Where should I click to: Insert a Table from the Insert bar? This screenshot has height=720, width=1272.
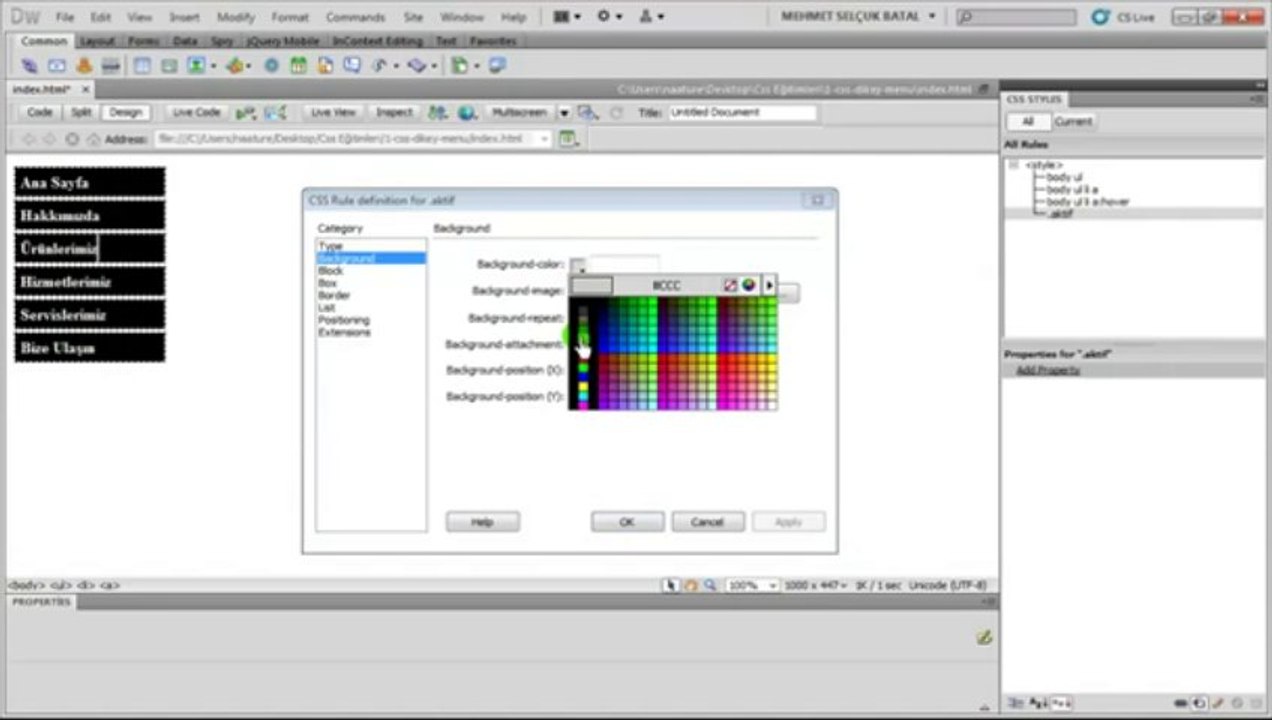click(142, 66)
